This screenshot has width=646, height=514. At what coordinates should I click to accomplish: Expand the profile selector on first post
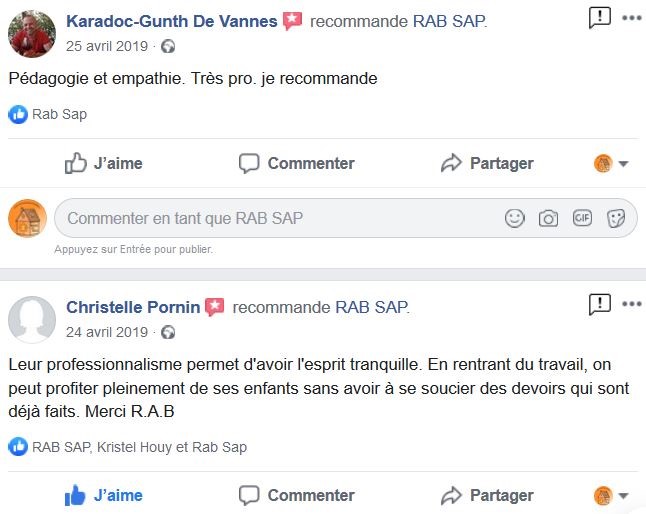(x=611, y=163)
